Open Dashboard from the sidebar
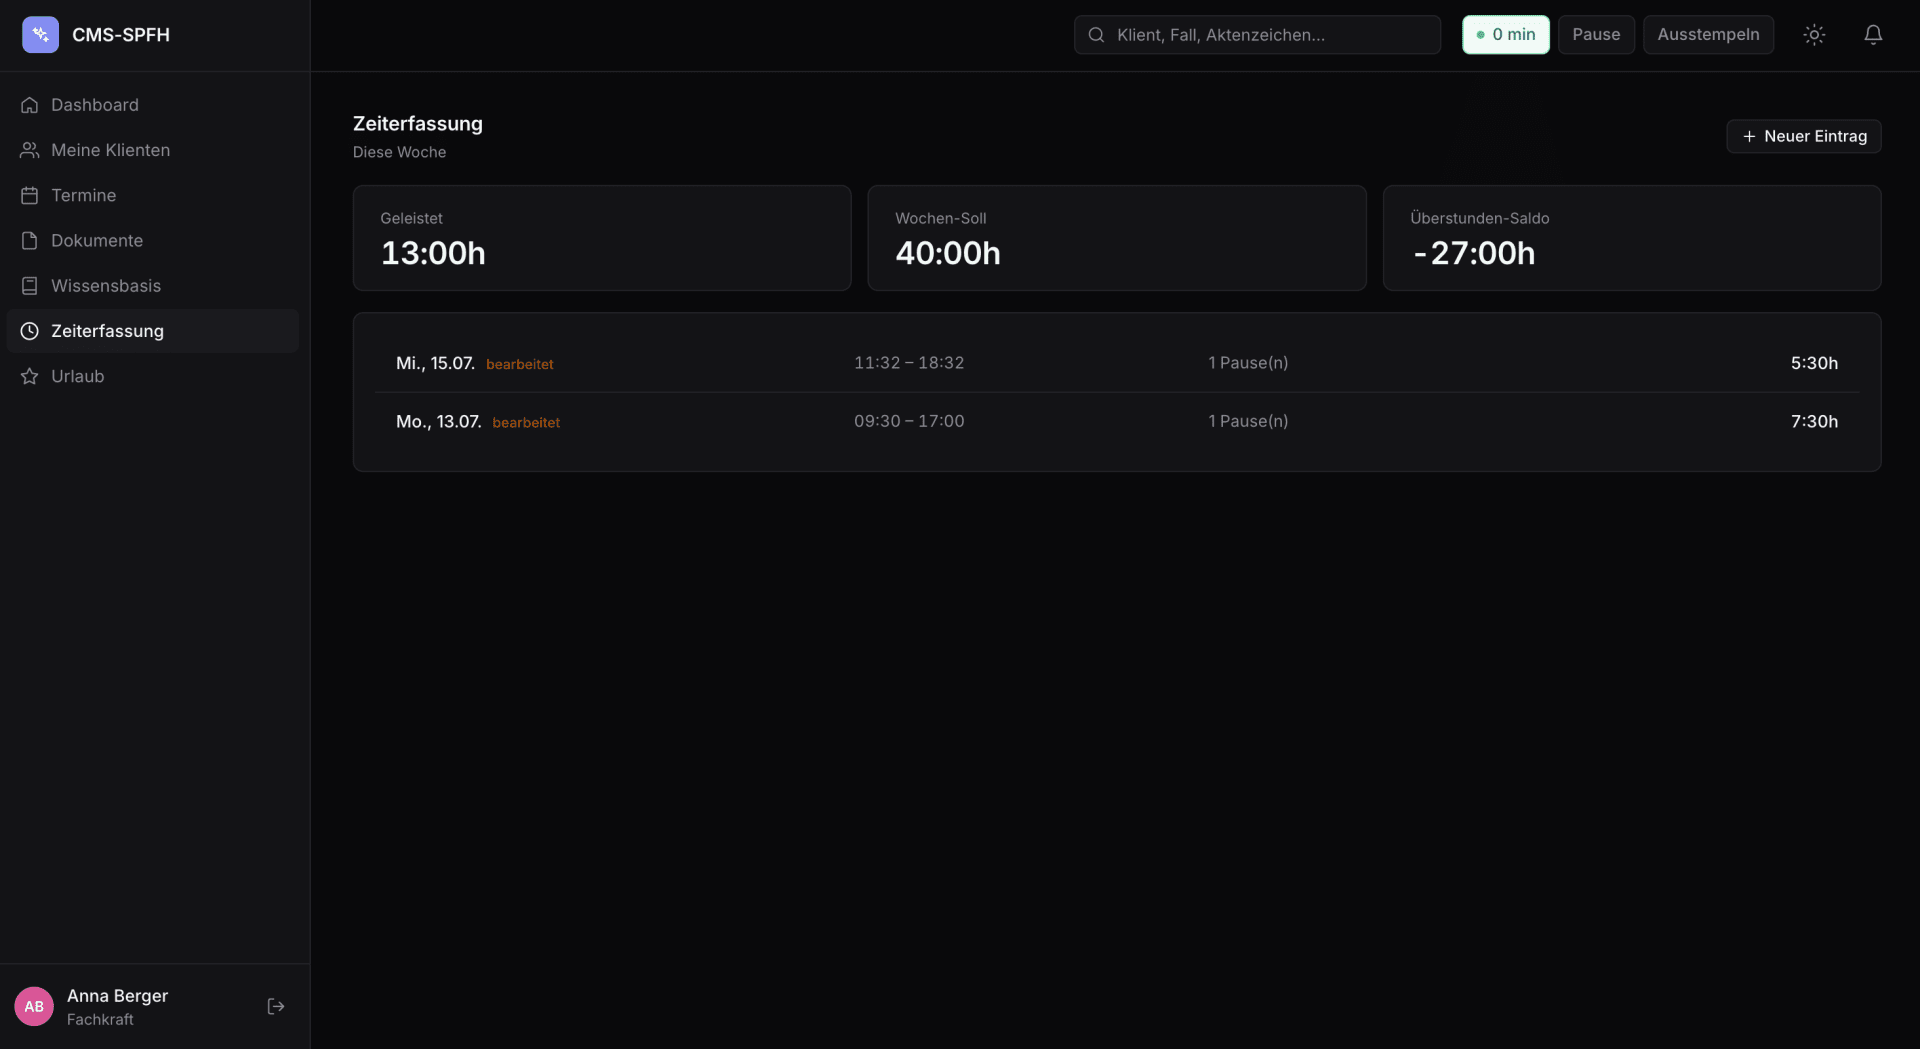 click(153, 105)
